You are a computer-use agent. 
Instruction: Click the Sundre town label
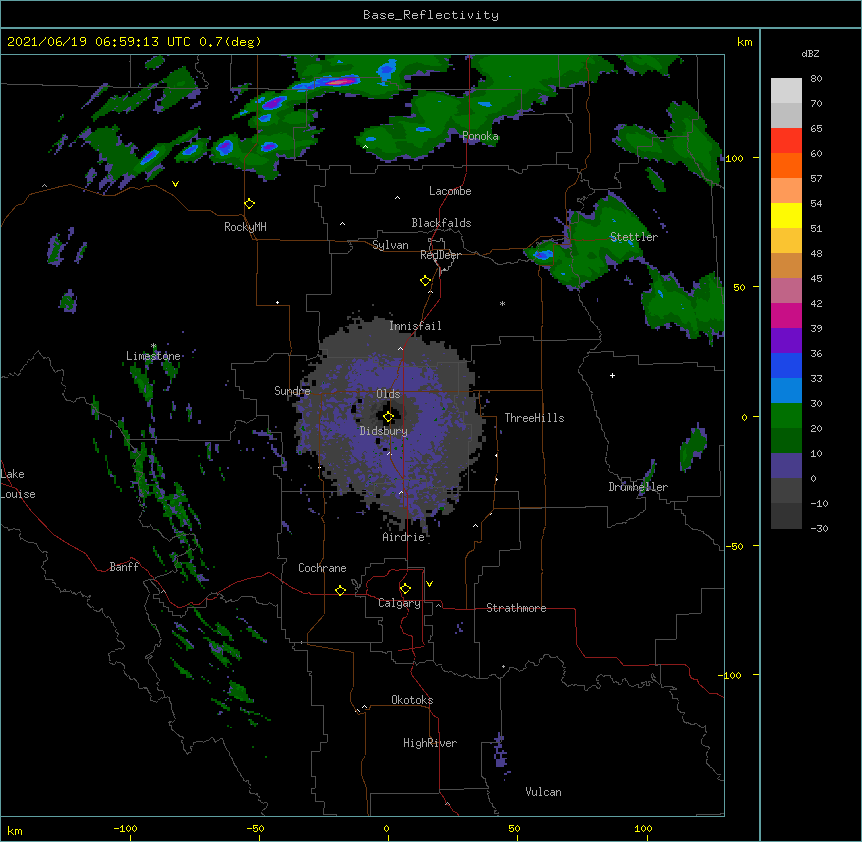click(x=292, y=391)
